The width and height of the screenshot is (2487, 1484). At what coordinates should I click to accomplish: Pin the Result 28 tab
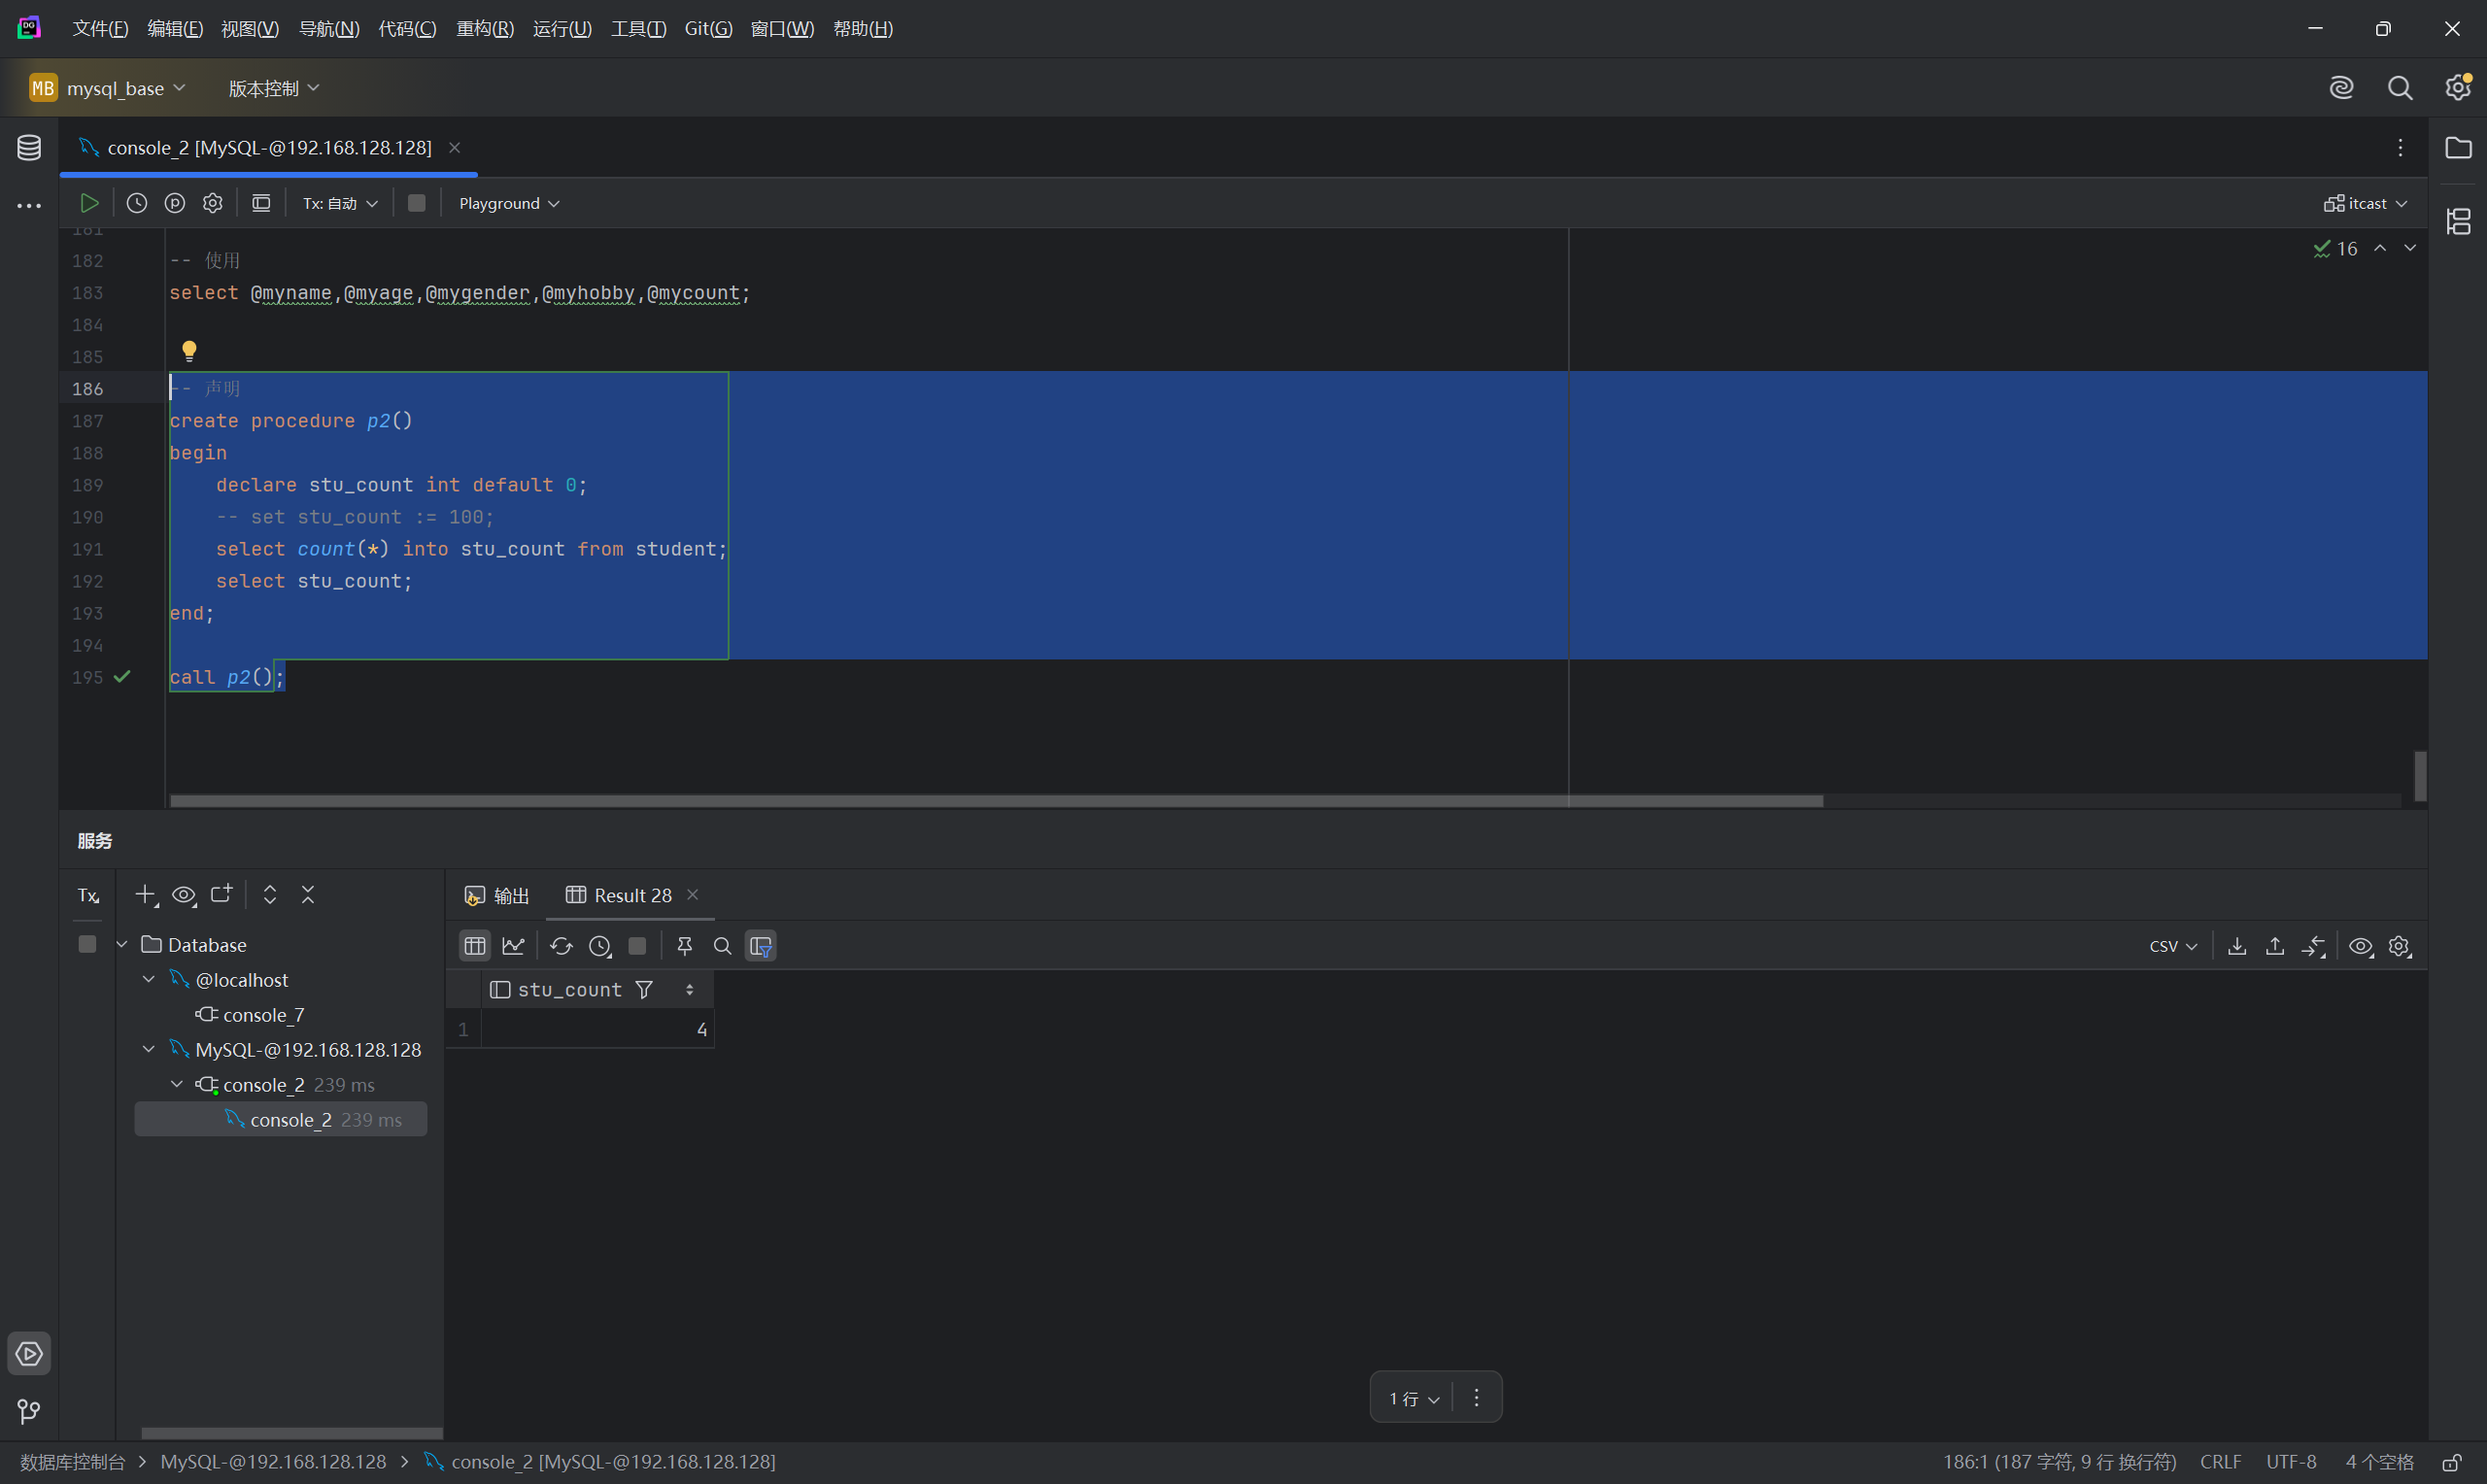(685, 946)
